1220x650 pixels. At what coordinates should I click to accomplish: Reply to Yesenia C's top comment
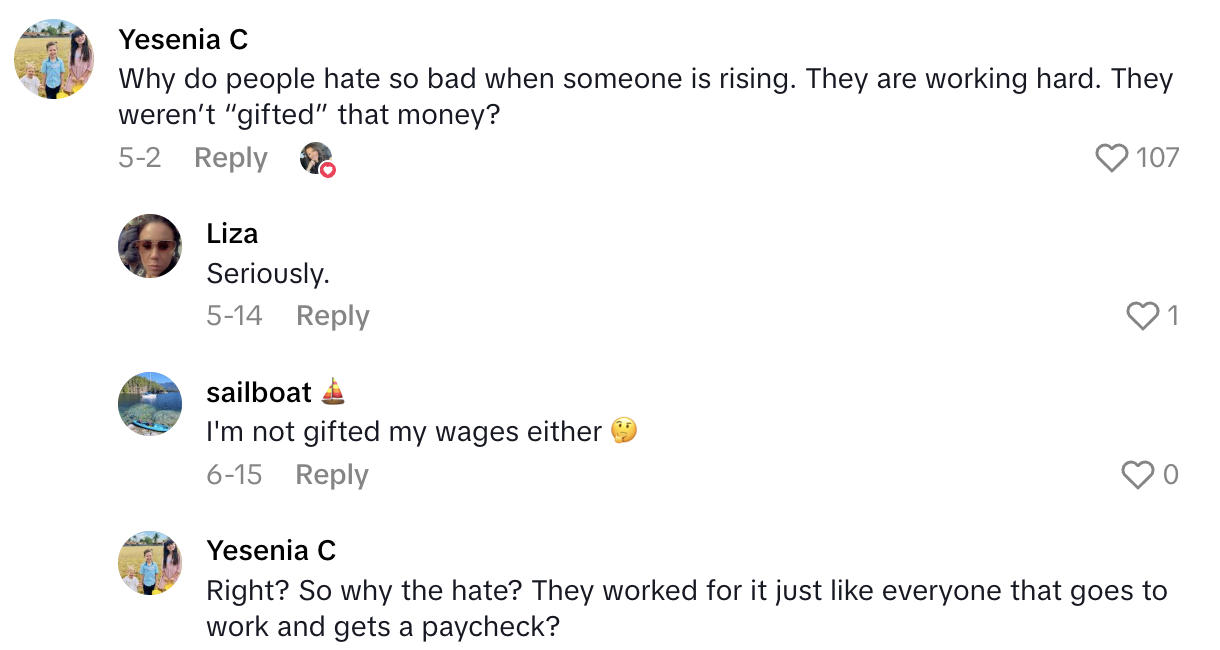pos(230,158)
